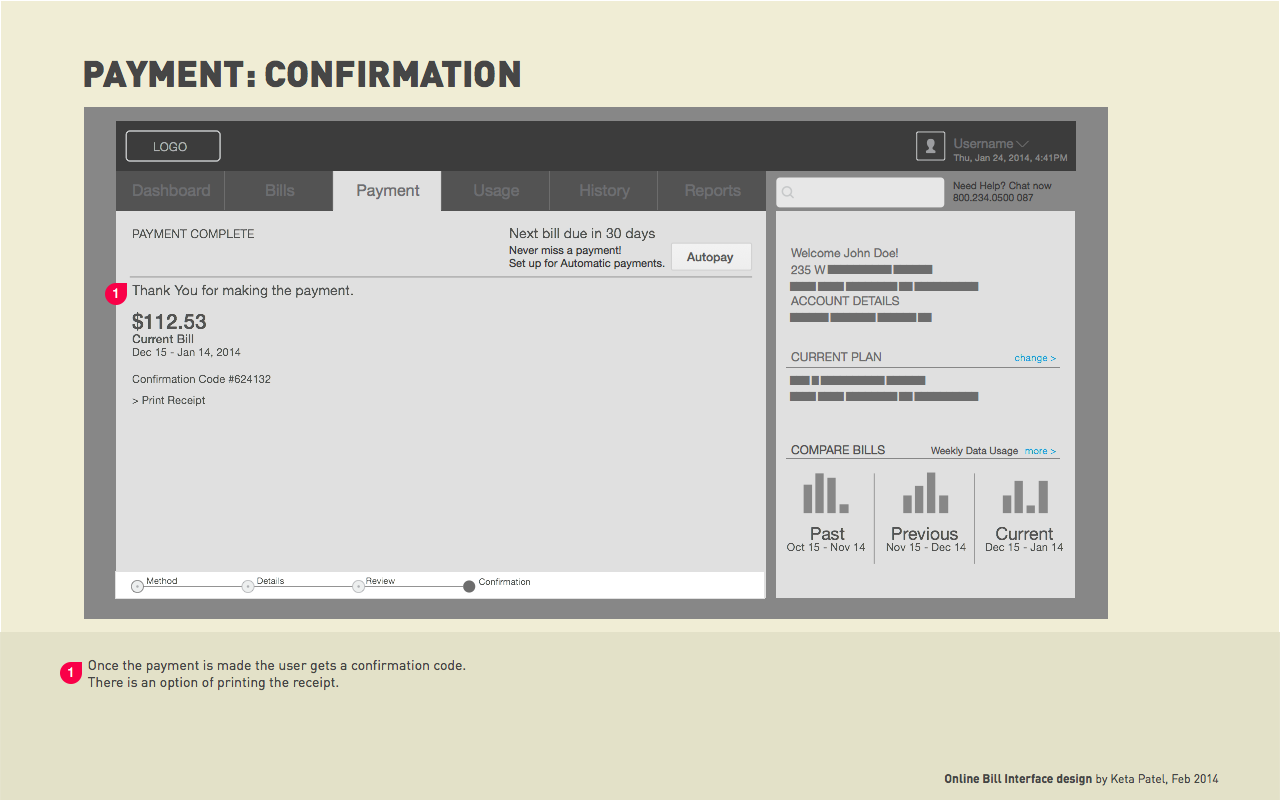Select the Current bill chart icon

[x=1025, y=496]
